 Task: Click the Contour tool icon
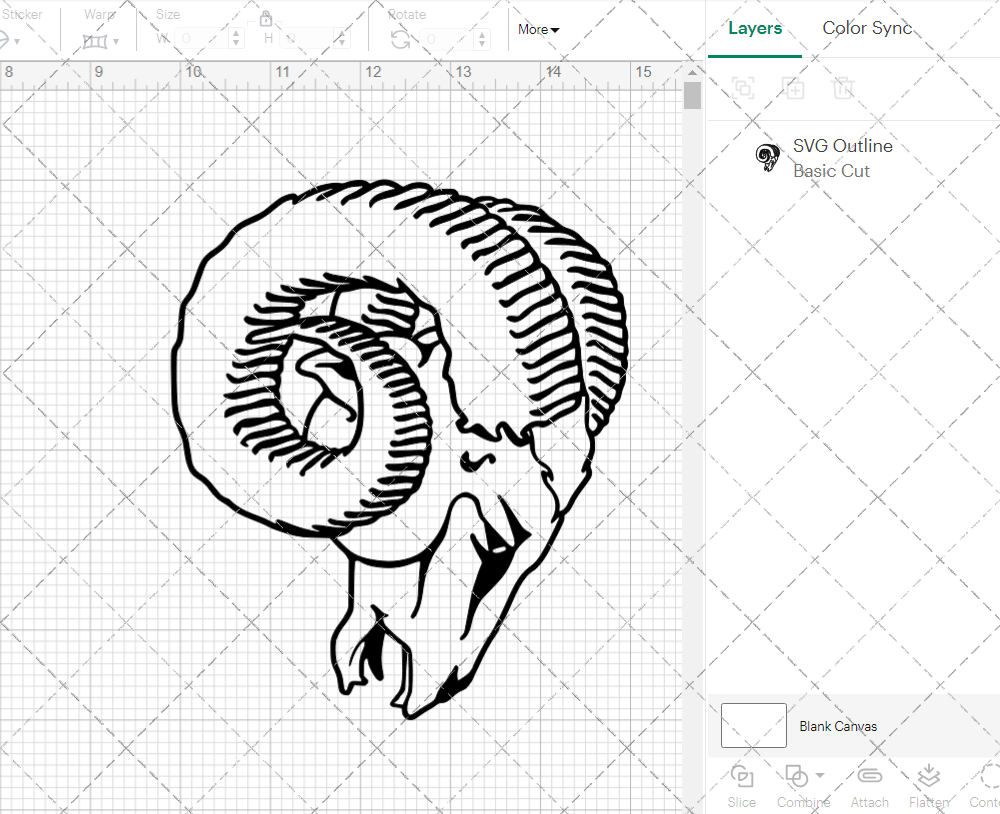coord(990,776)
